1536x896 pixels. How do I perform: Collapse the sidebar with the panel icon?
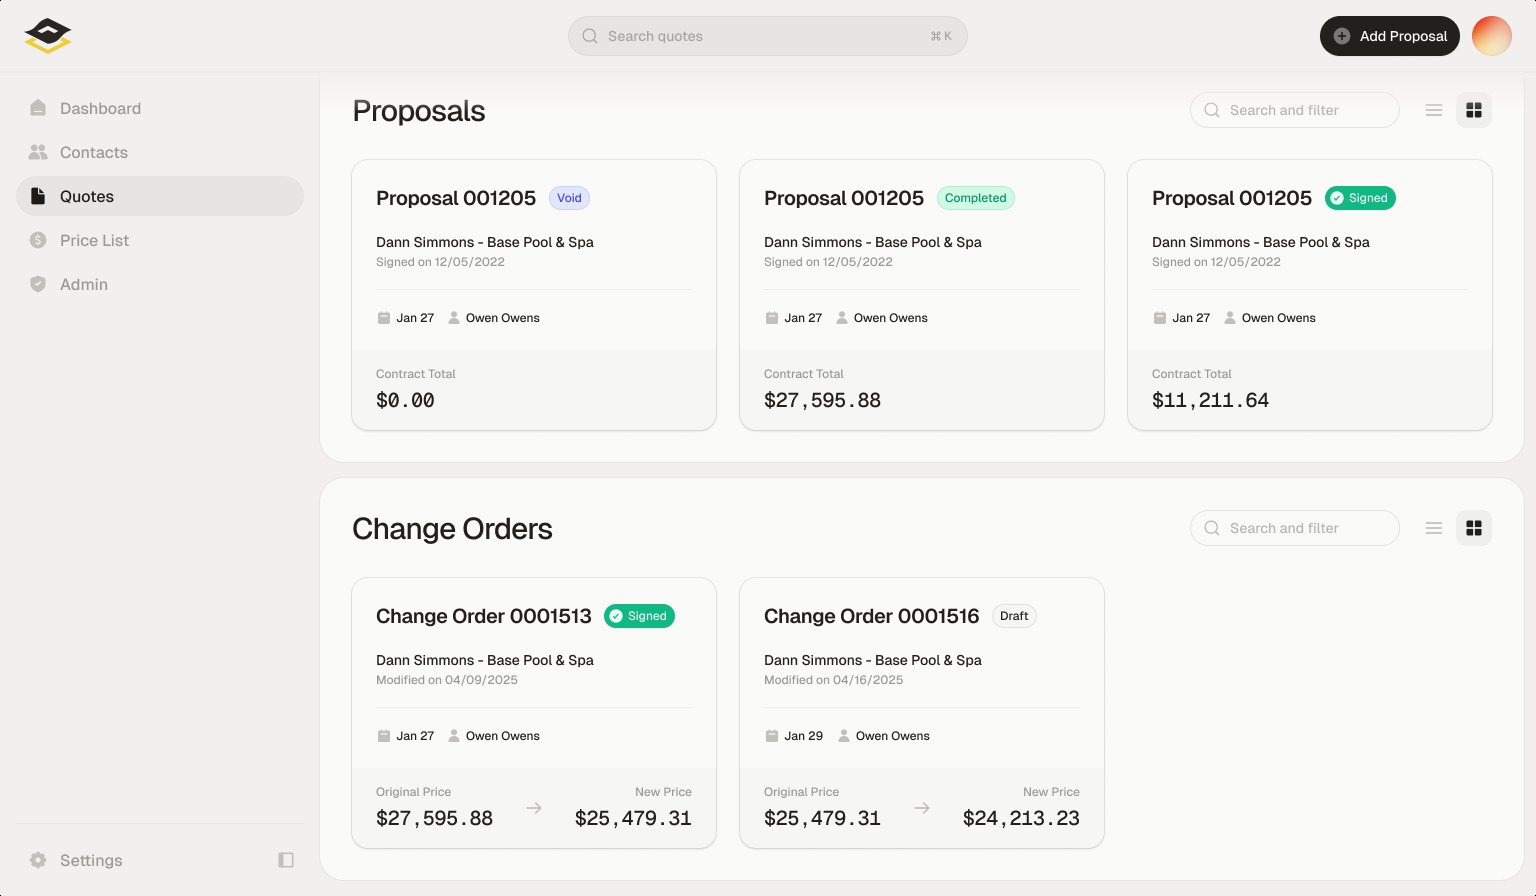coord(286,860)
